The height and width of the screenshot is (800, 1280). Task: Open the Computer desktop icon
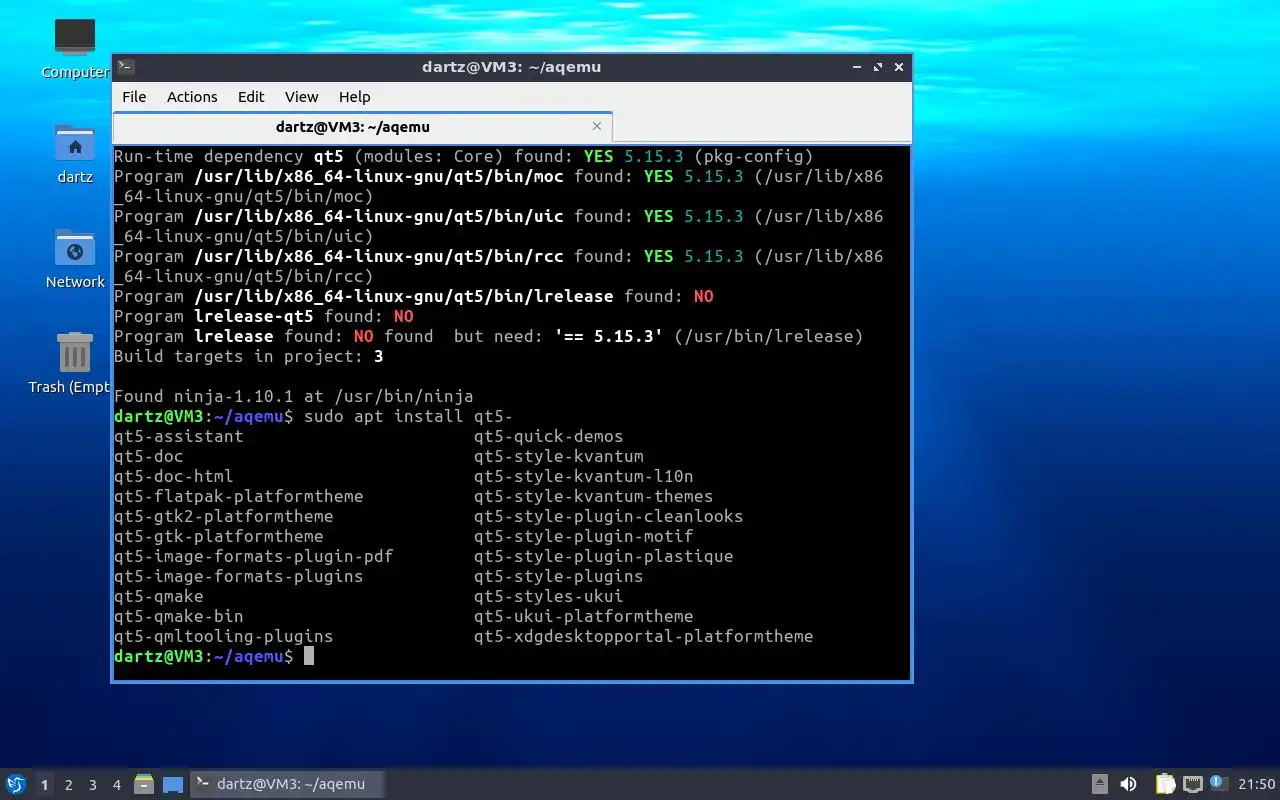click(x=75, y=47)
